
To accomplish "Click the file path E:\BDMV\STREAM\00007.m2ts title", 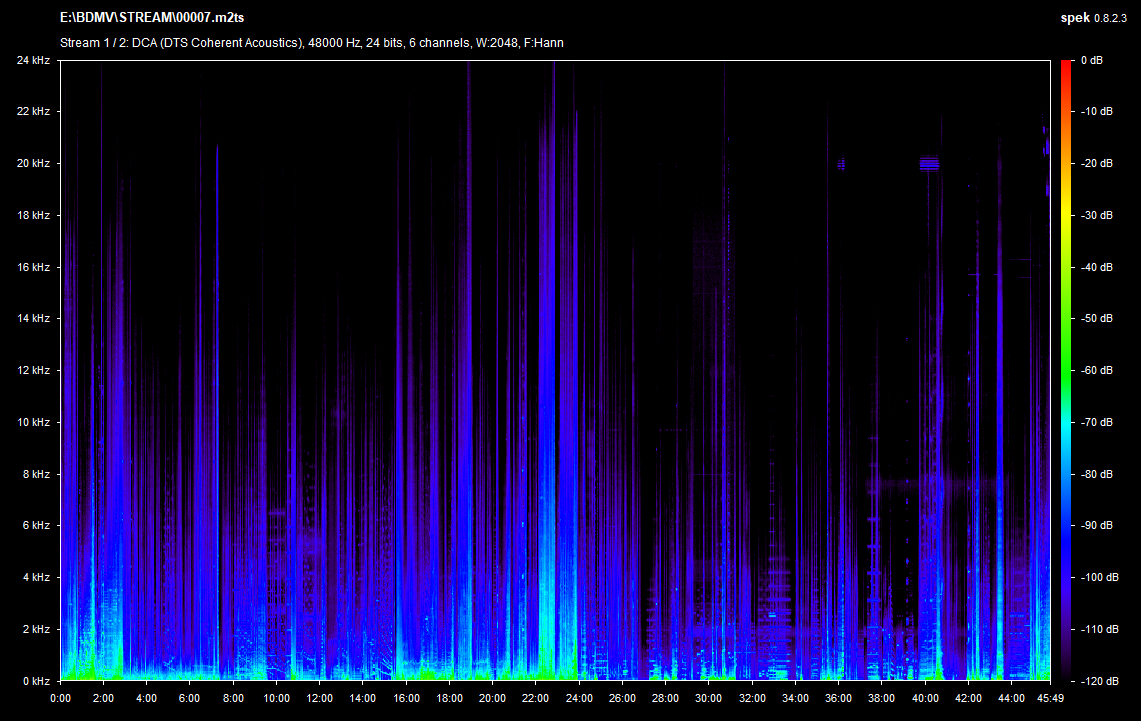I will [152, 18].
